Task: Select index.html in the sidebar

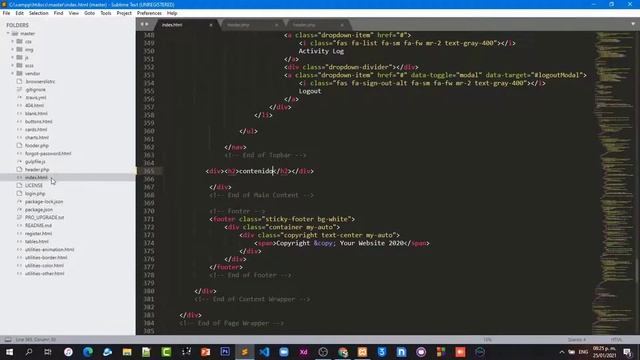Action: (x=36, y=178)
